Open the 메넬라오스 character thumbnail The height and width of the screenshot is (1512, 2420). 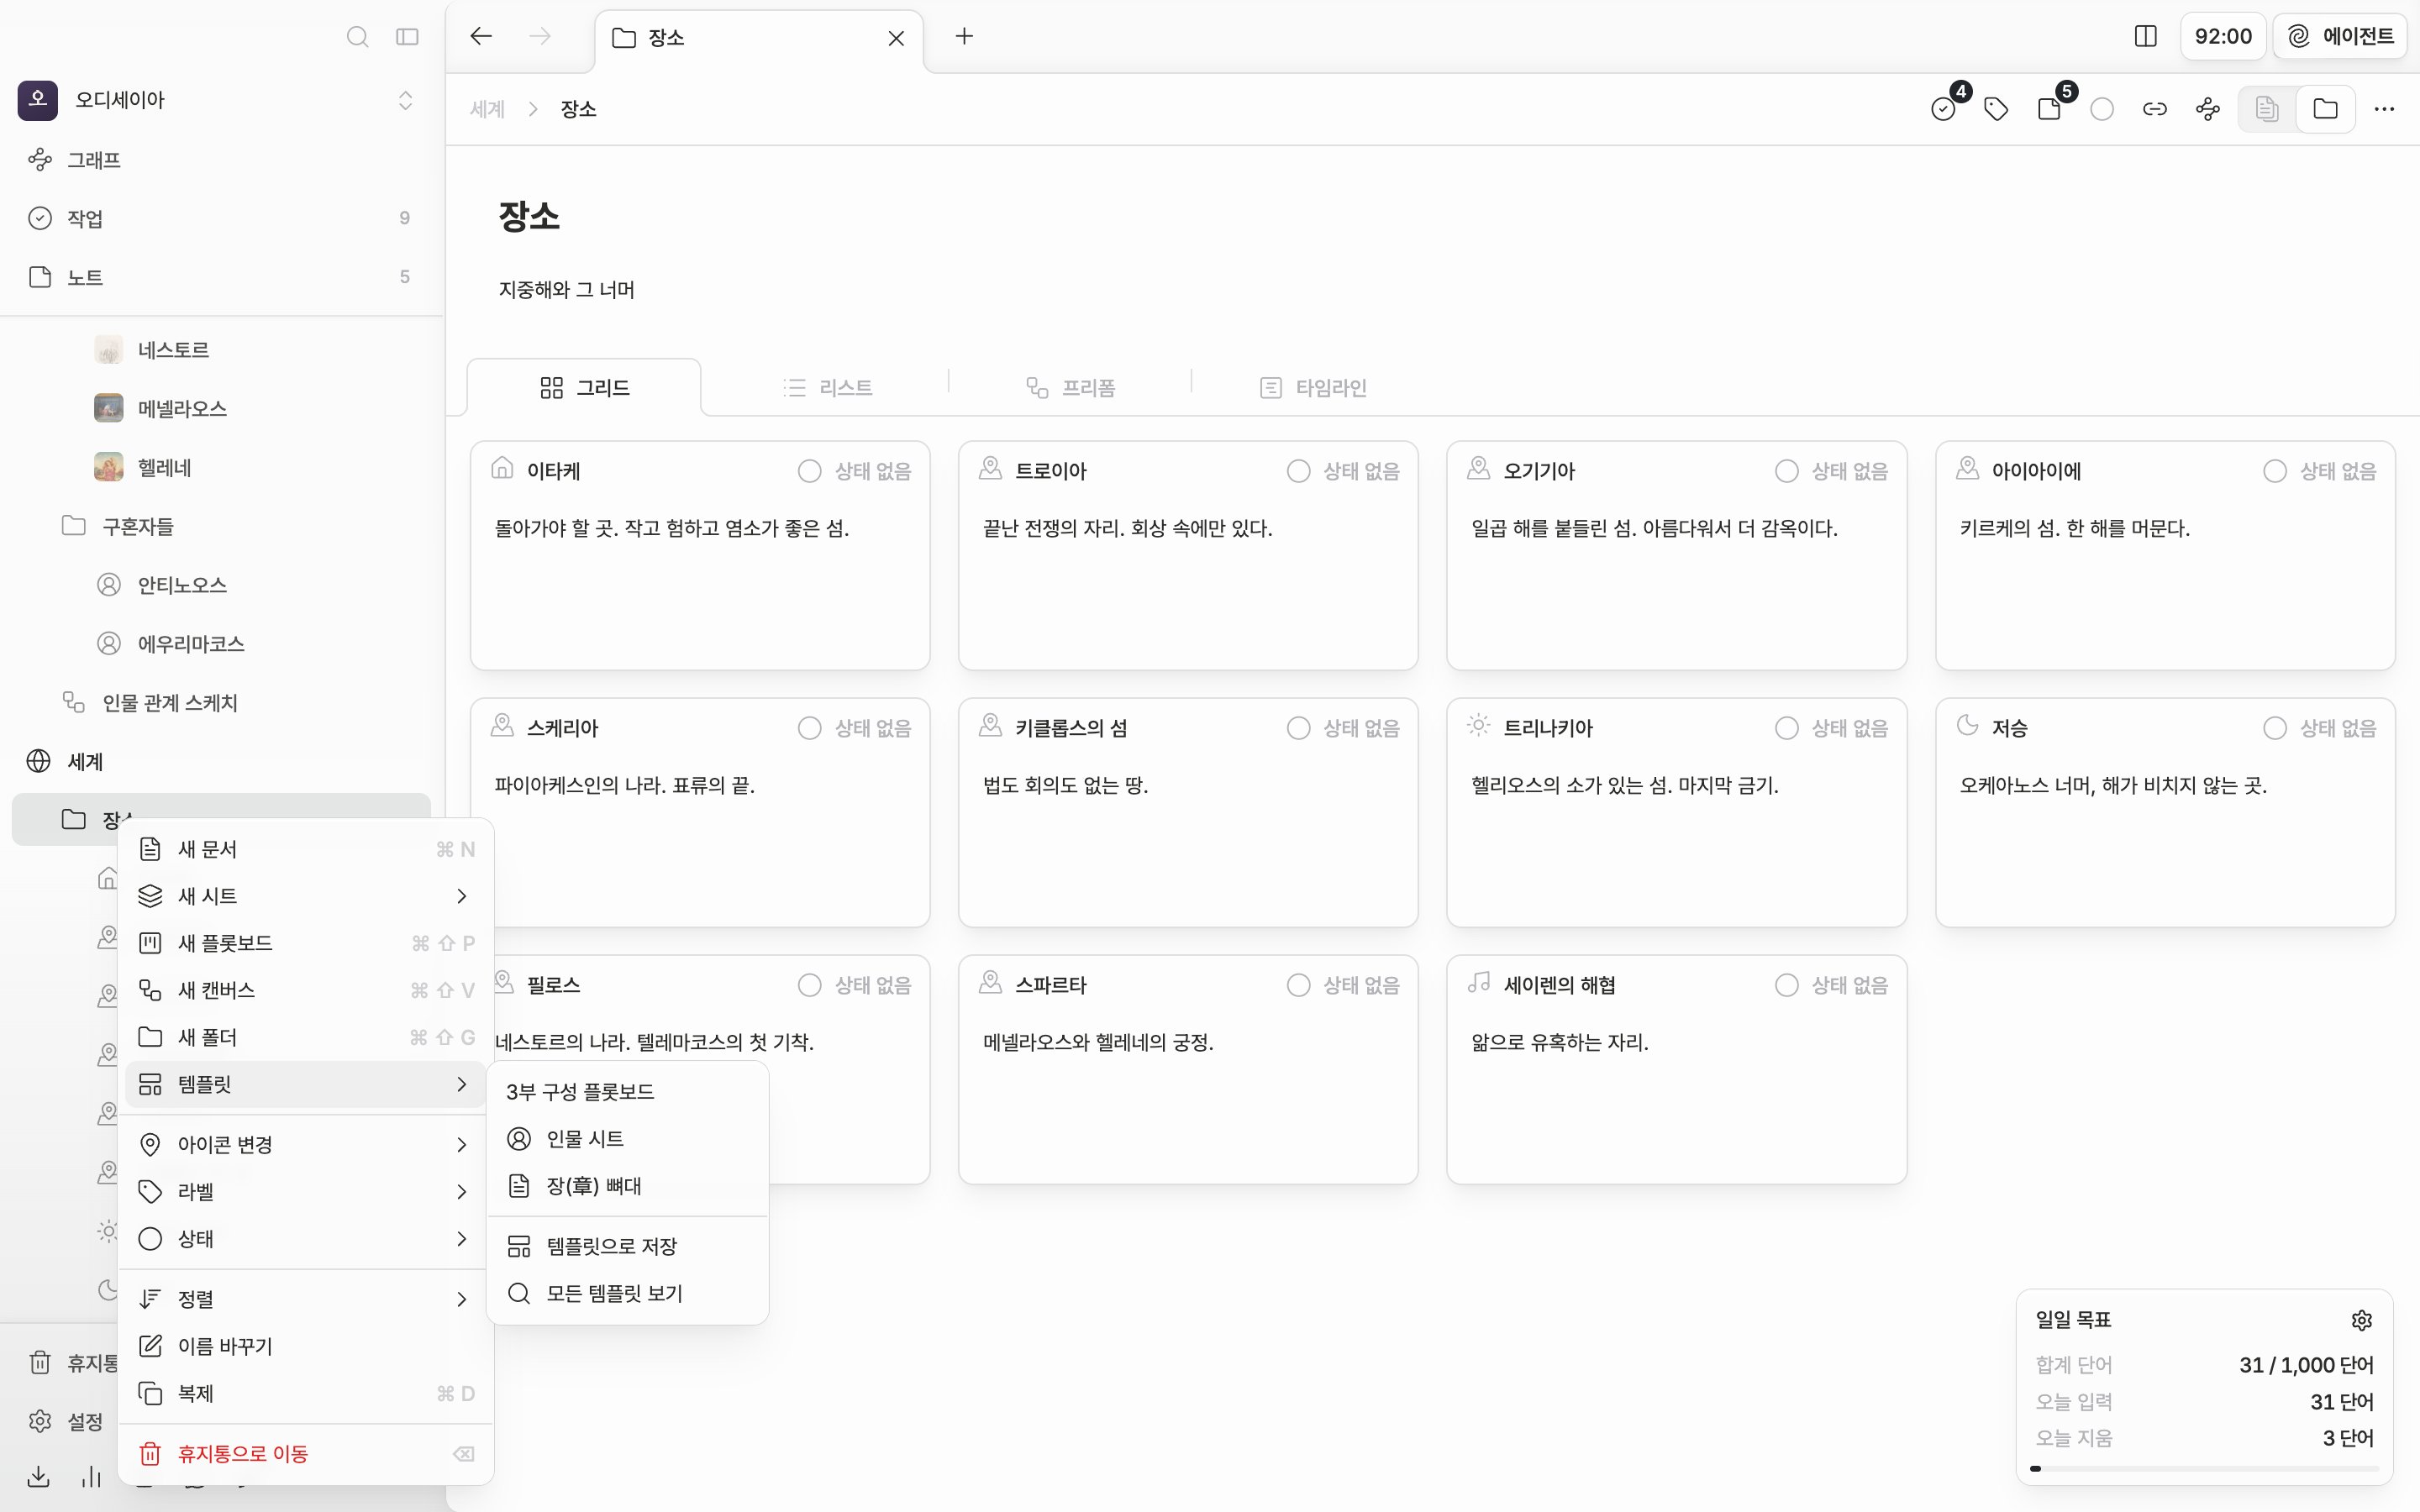point(108,408)
